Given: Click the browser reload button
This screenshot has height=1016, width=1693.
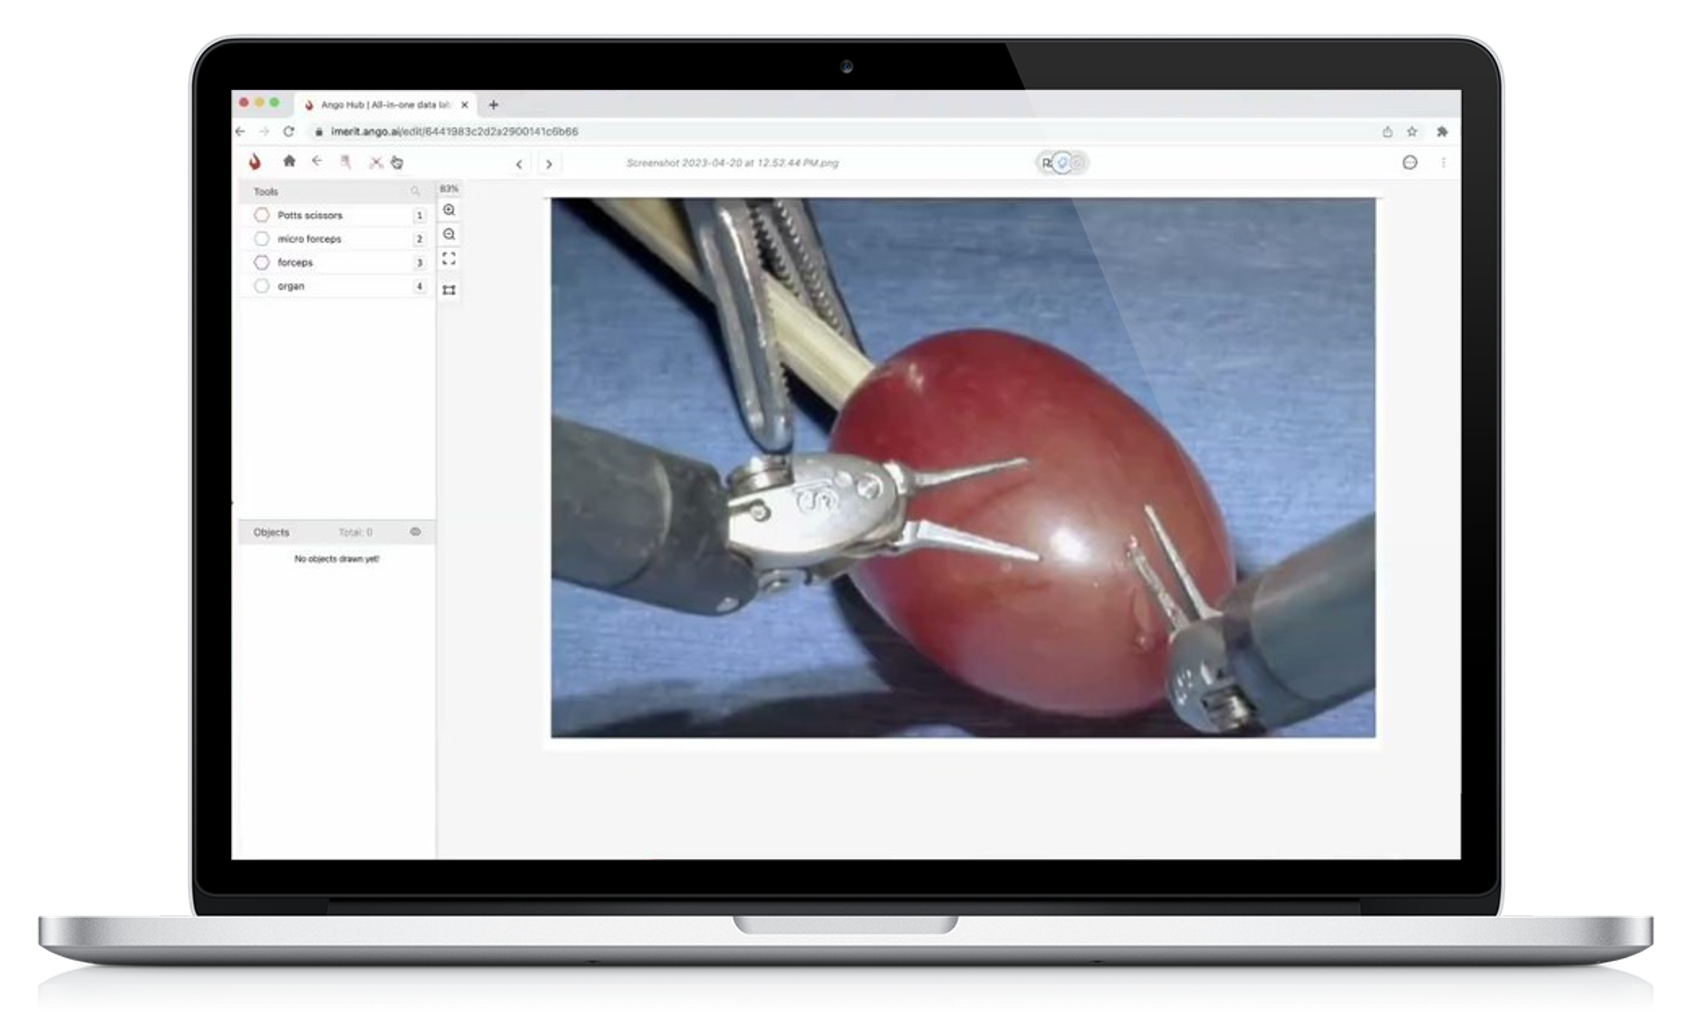Looking at the screenshot, I should pos(289,132).
